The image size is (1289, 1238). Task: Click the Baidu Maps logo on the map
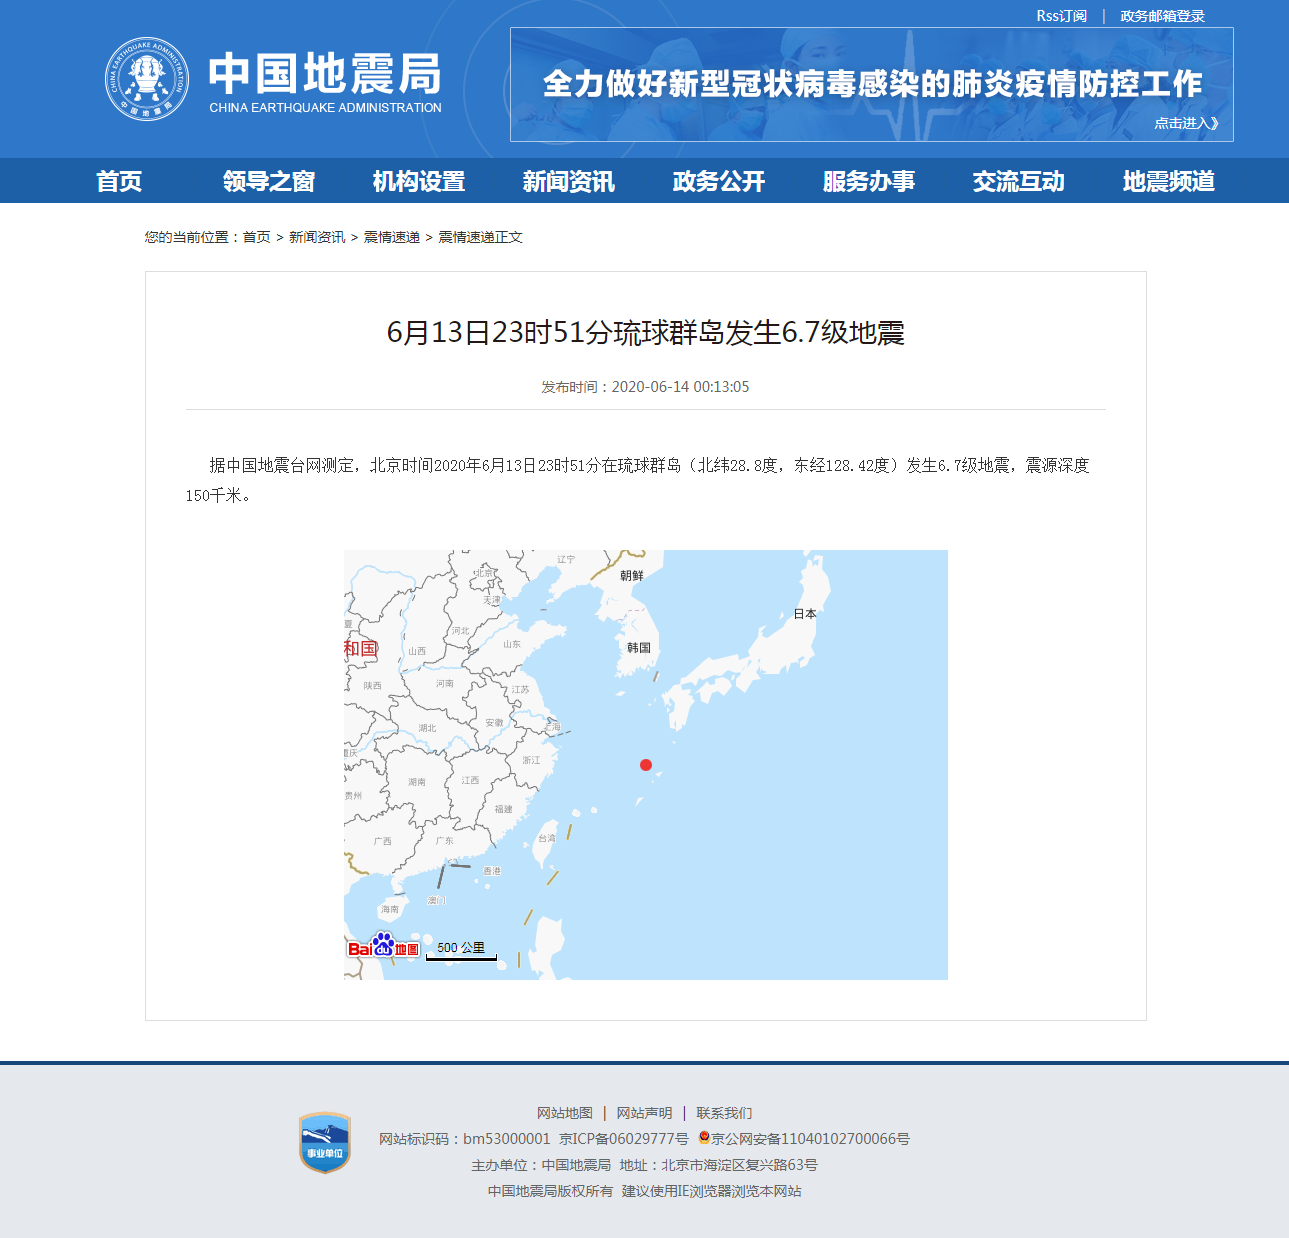click(x=383, y=947)
